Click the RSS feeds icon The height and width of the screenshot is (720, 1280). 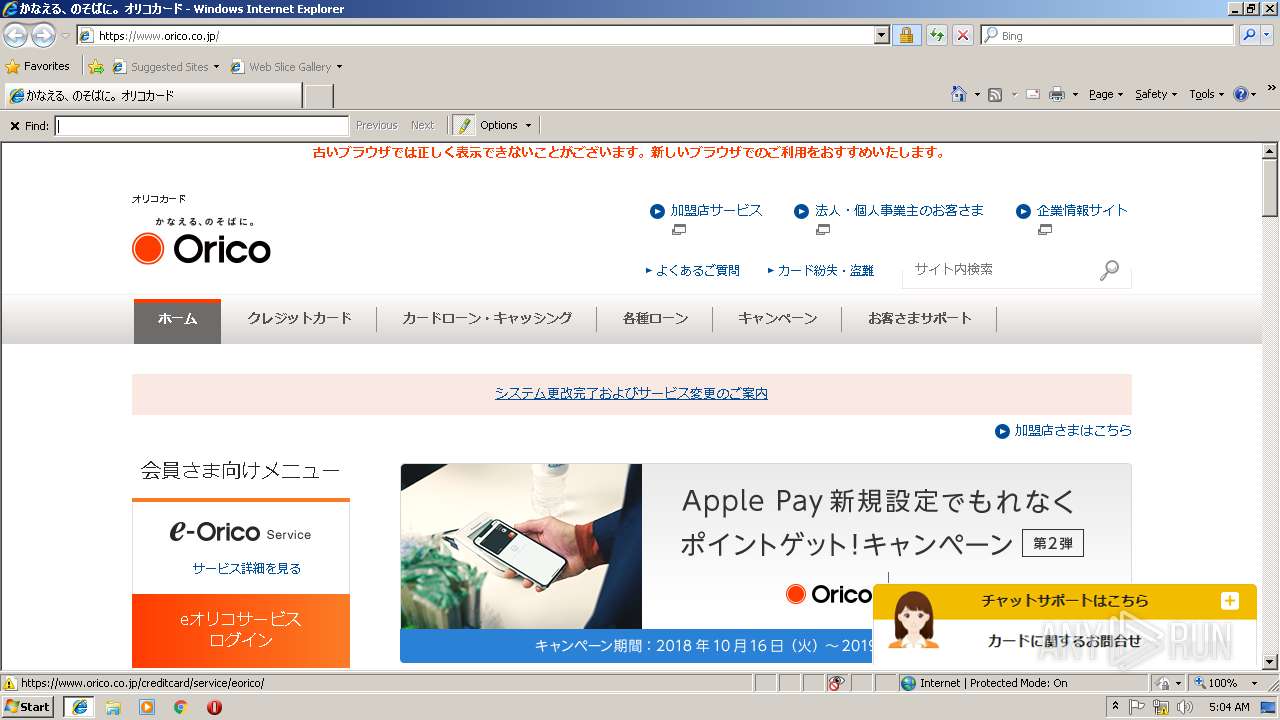point(995,94)
